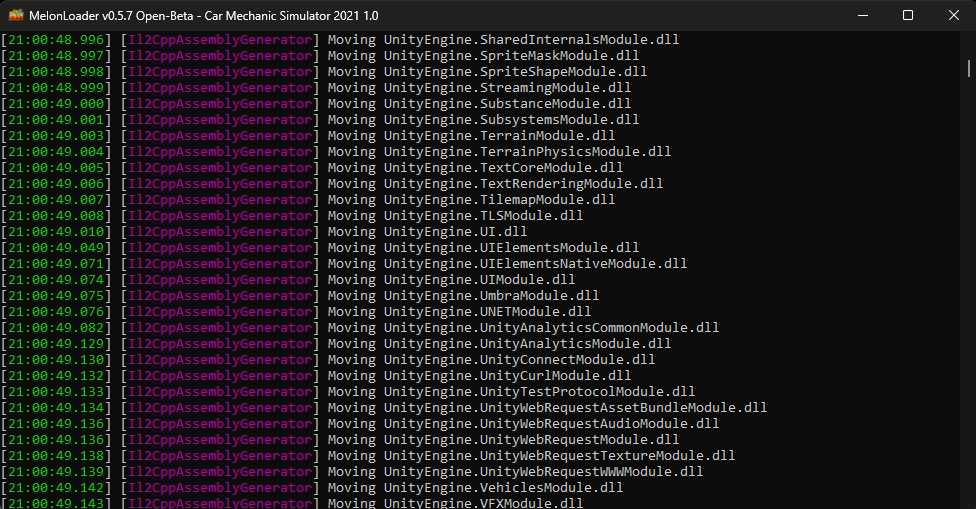Click 'UnityEngine.UnityTestProtocolModule.dll' entry
This screenshot has height=509, width=976.
coord(539,392)
